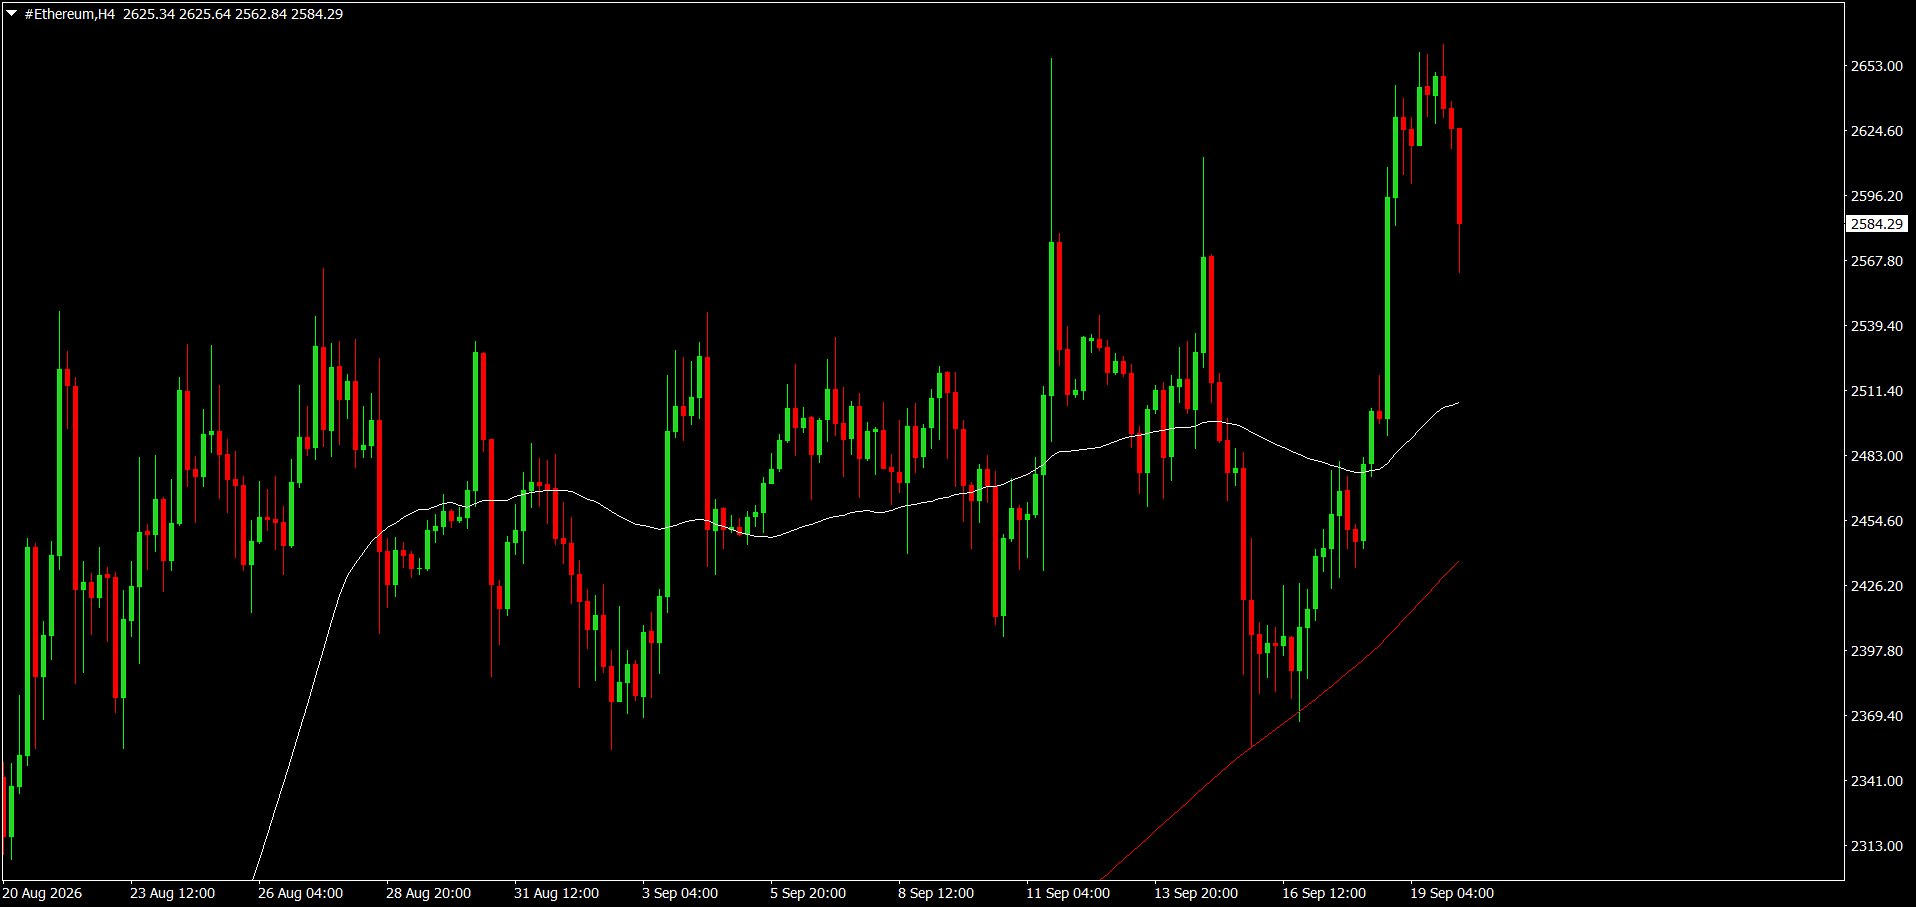
Task: Click the 20 Aug 2026 date label
Action: tap(42, 893)
